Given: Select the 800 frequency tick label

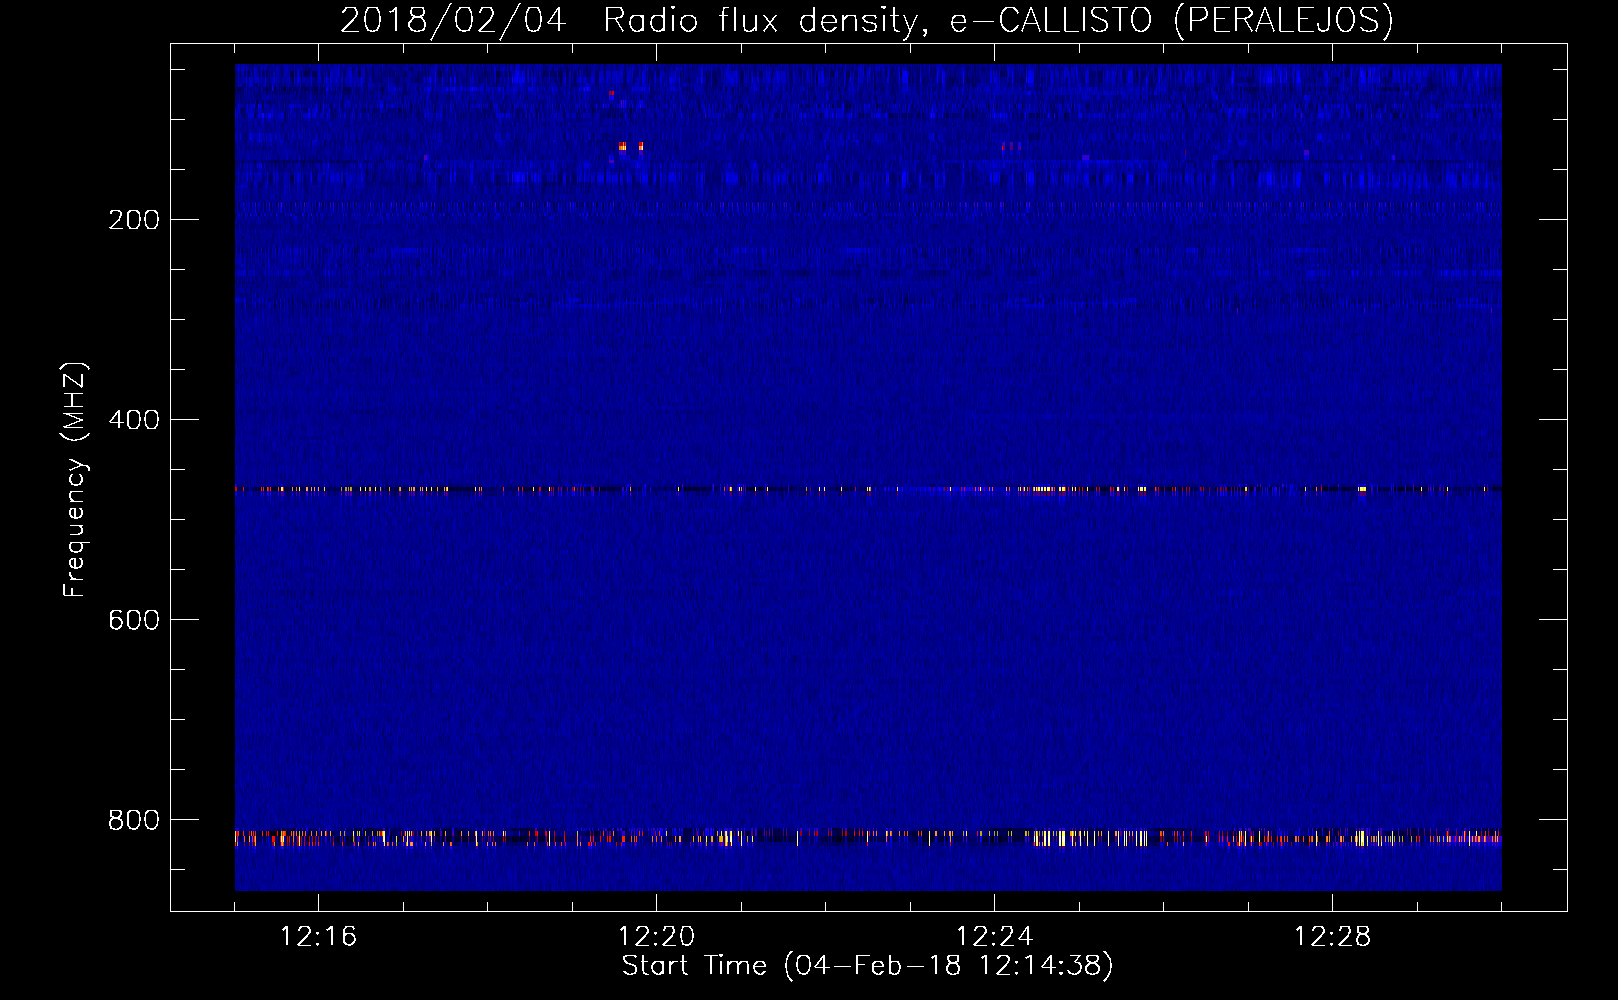Looking at the screenshot, I should [133, 820].
